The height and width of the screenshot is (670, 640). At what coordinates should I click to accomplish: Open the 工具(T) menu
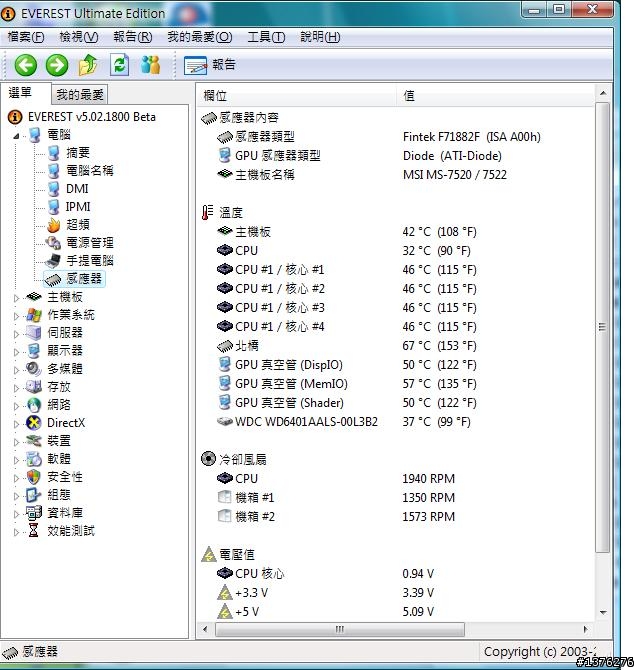tap(266, 37)
